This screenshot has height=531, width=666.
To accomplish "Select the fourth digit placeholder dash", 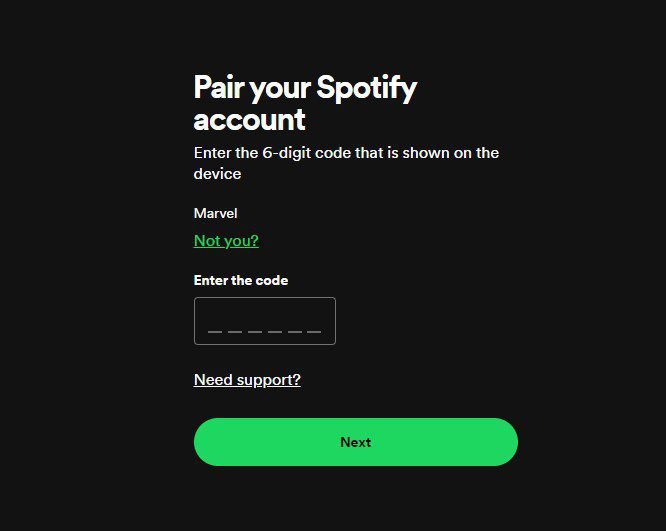I will tap(274, 330).
